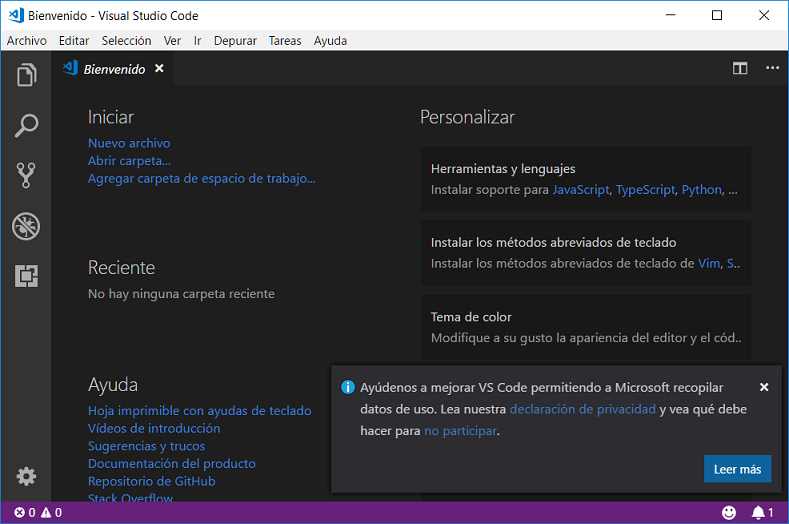This screenshot has height=524, width=789.
Task: Click Agregar carpeta de espacio de trabajo
Action: 202,179
